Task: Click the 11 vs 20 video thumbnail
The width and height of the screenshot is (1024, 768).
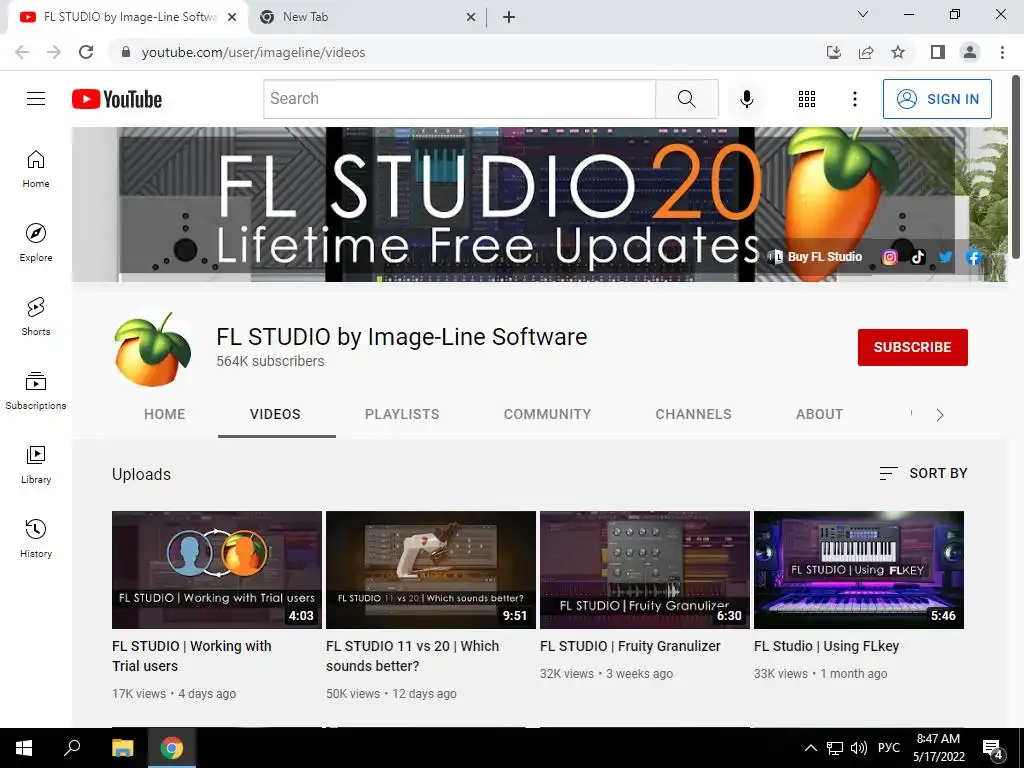Action: coord(431,570)
